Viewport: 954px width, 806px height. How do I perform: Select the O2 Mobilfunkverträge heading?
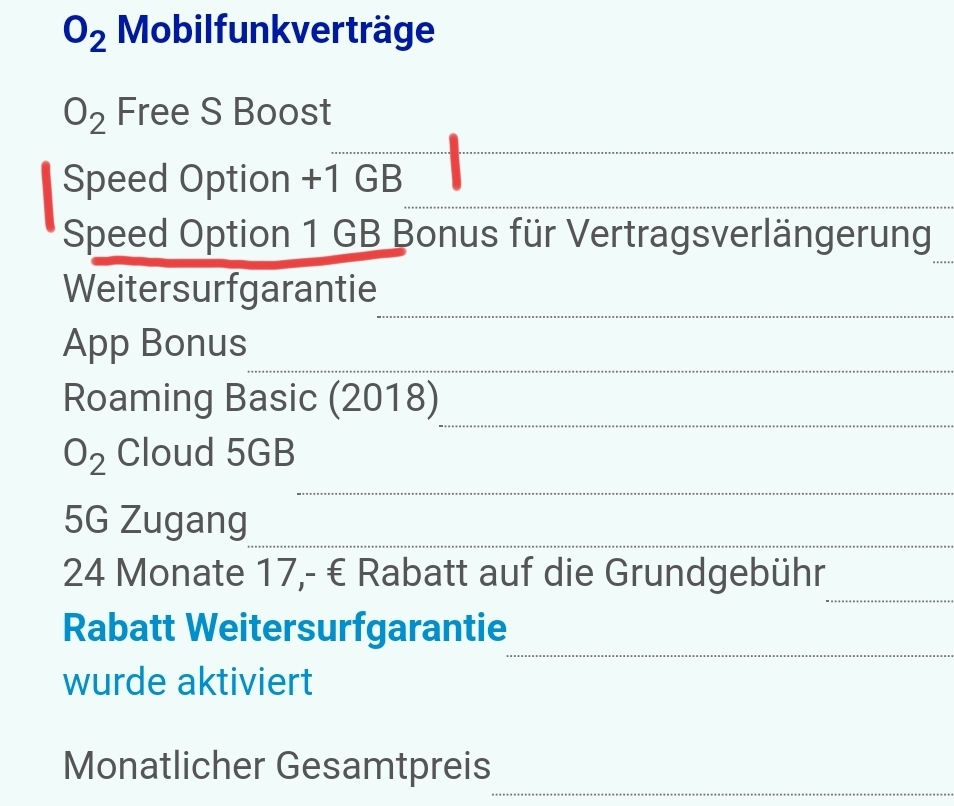coord(249,30)
